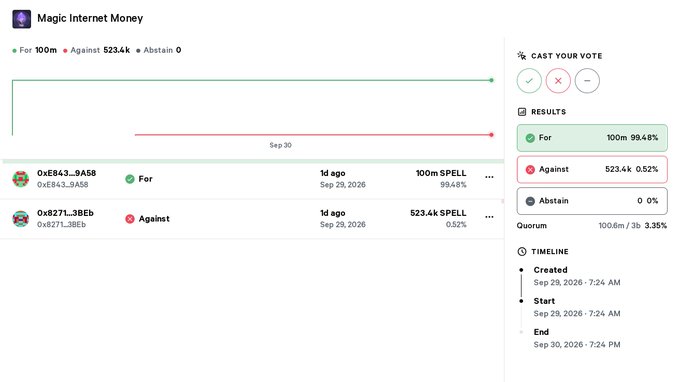Viewport: 680px width, 382px height.
Task: Open avatar of voter 0x8271...3BEb
Action: (x=21, y=219)
